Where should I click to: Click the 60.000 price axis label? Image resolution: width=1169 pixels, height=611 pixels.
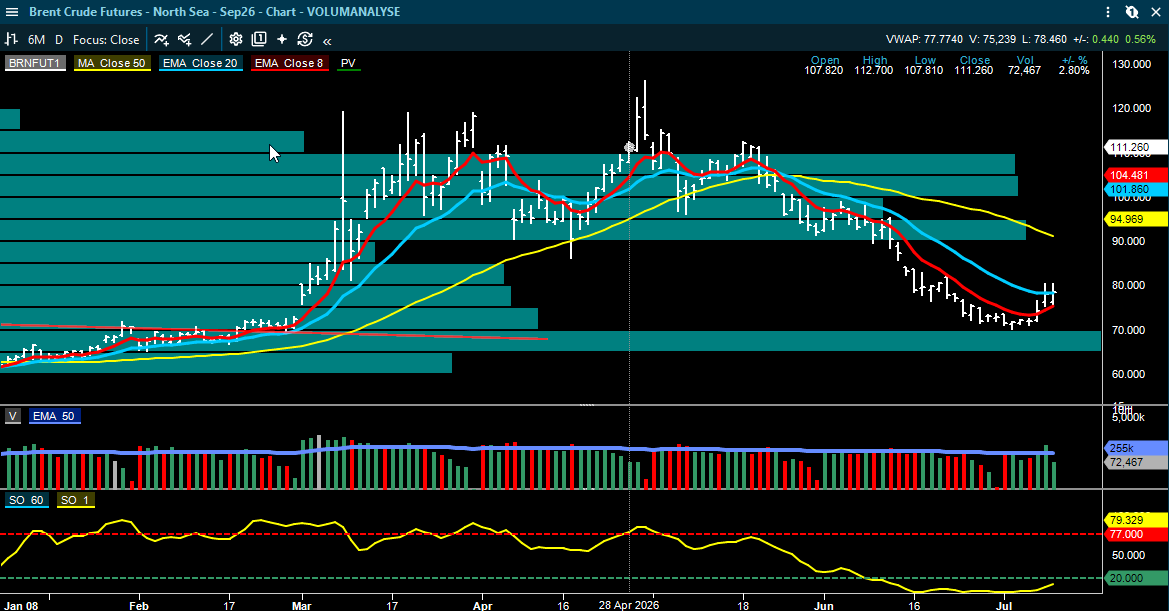click(x=1129, y=374)
